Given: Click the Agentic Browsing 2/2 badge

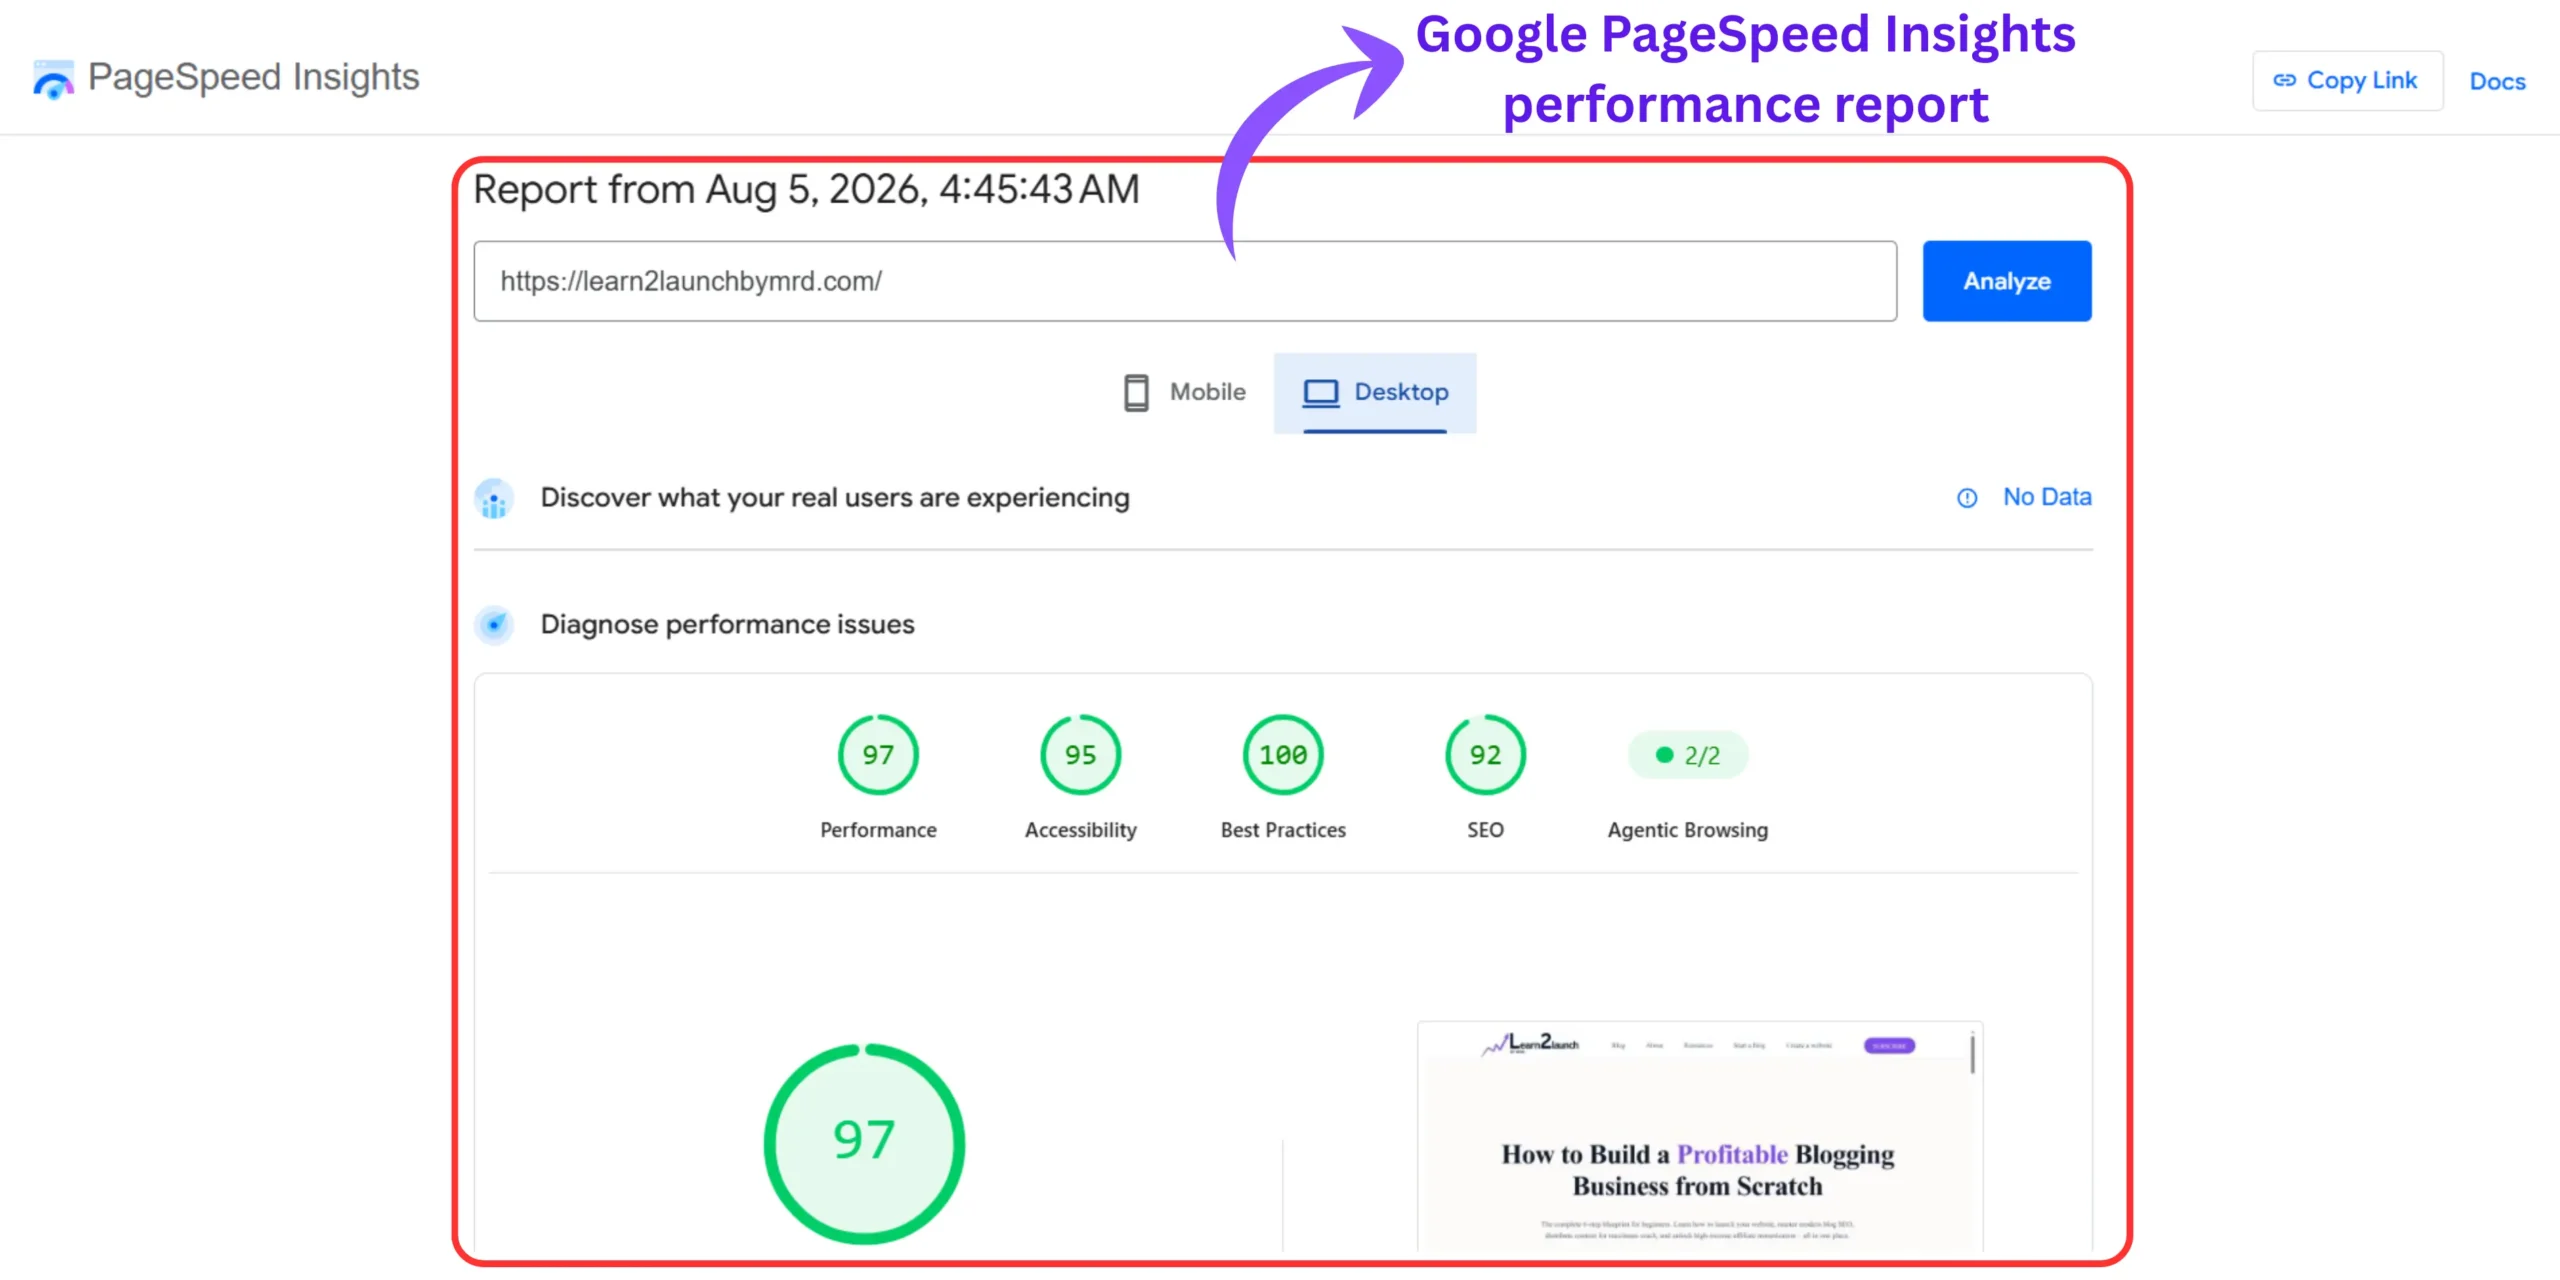Looking at the screenshot, I should (x=1688, y=755).
